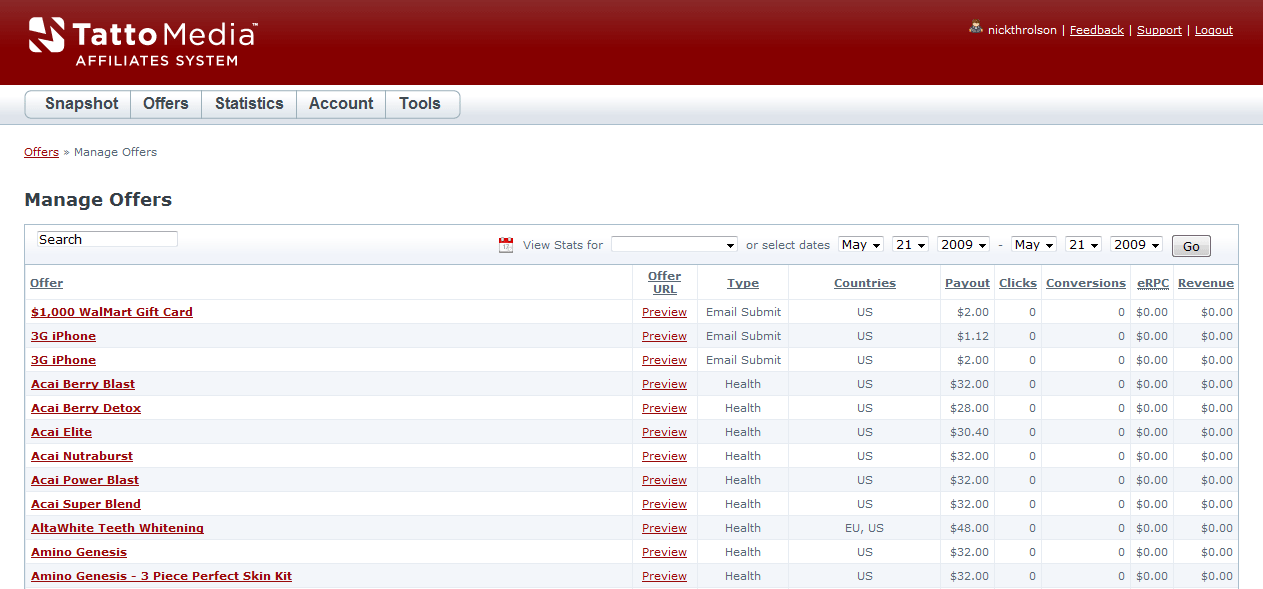Click the Offers breadcrumb link
This screenshot has height=589, width=1263.
tap(41, 152)
